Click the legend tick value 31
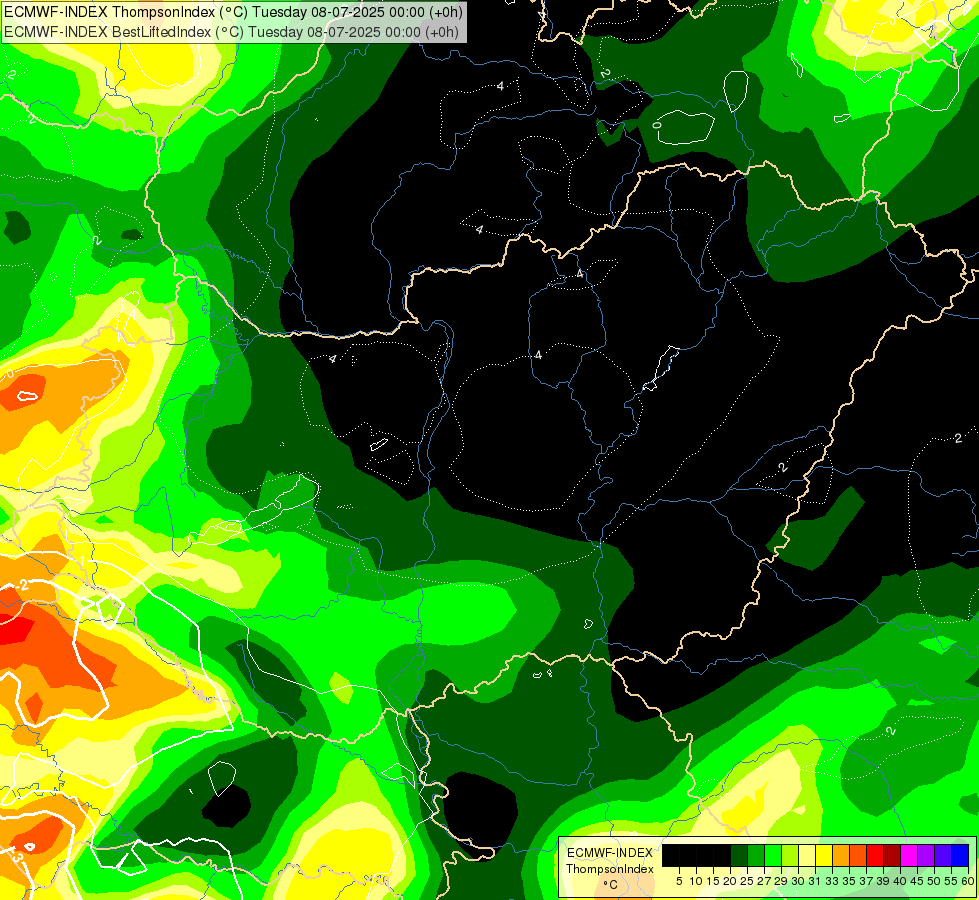The height and width of the screenshot is (900, 979). click(815, 881)
